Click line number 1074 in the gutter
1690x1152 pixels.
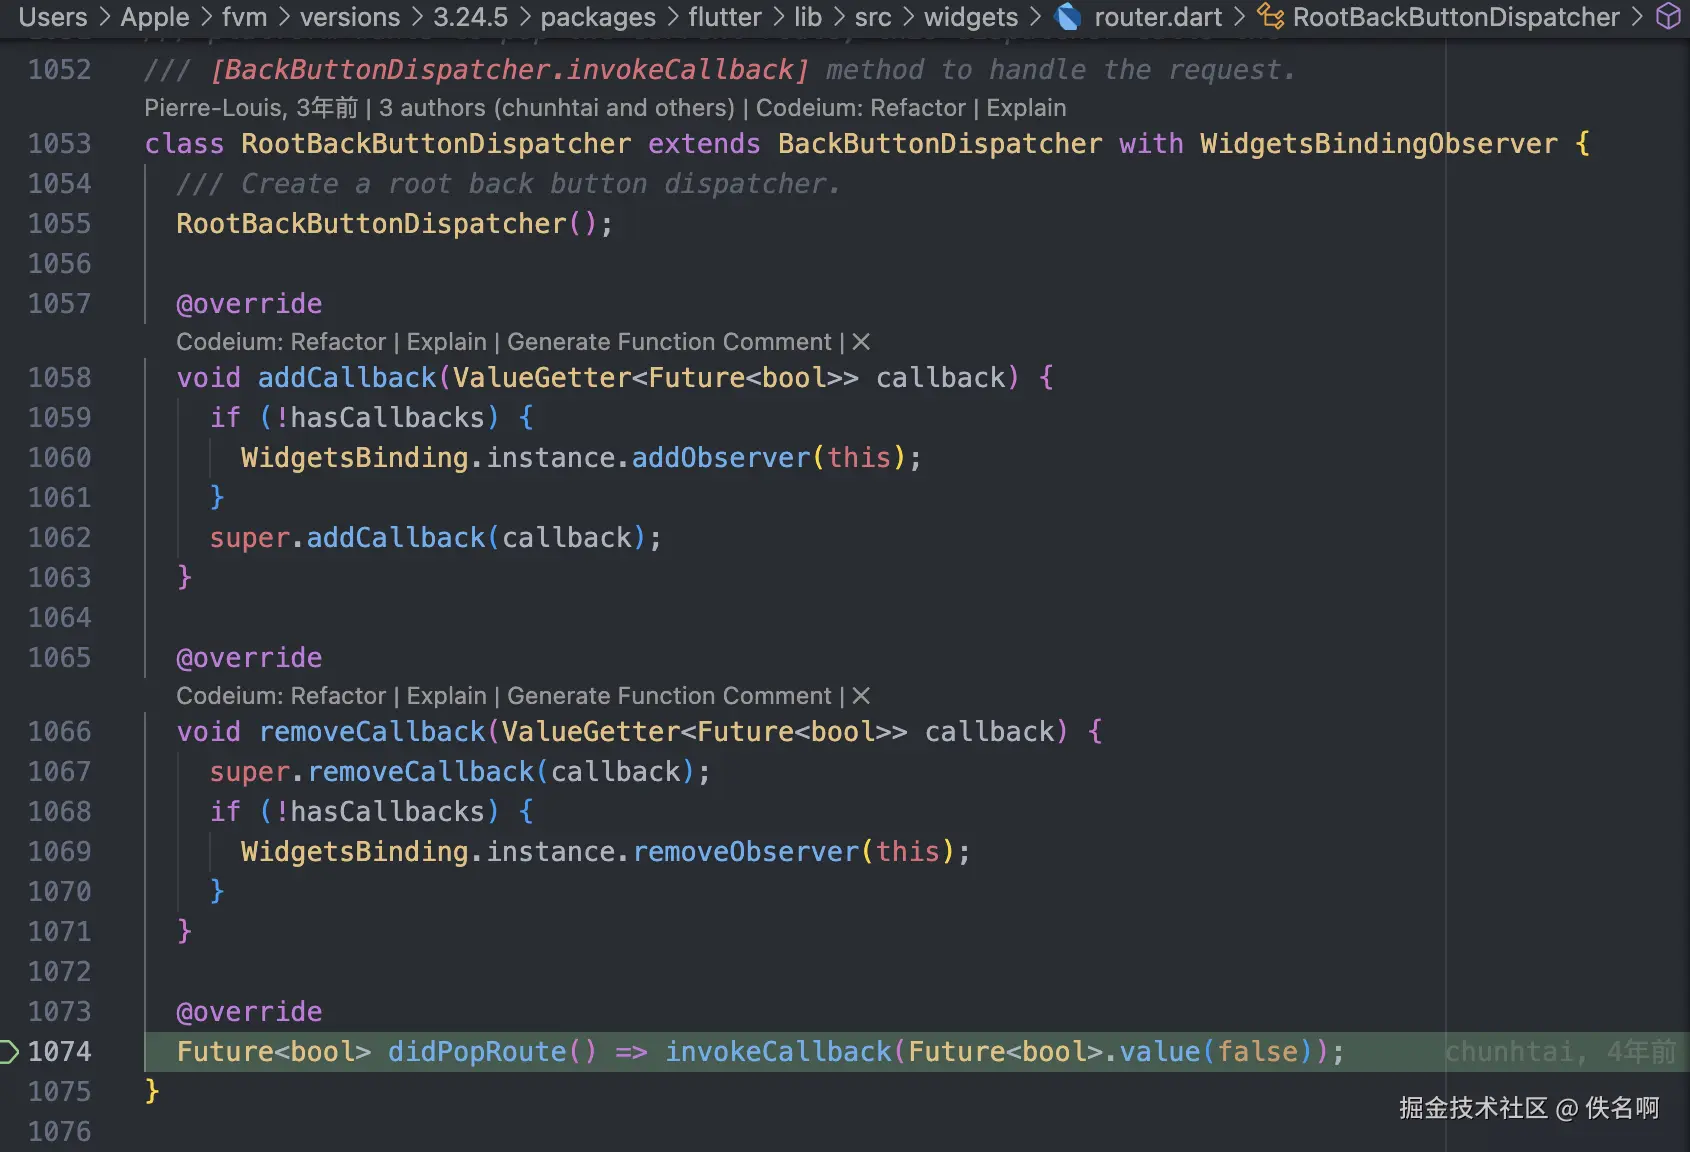[59, 1051]
